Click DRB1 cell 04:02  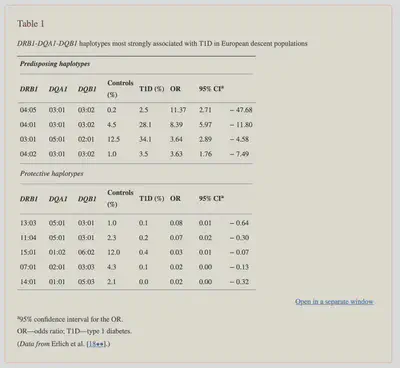click(28, 154)
